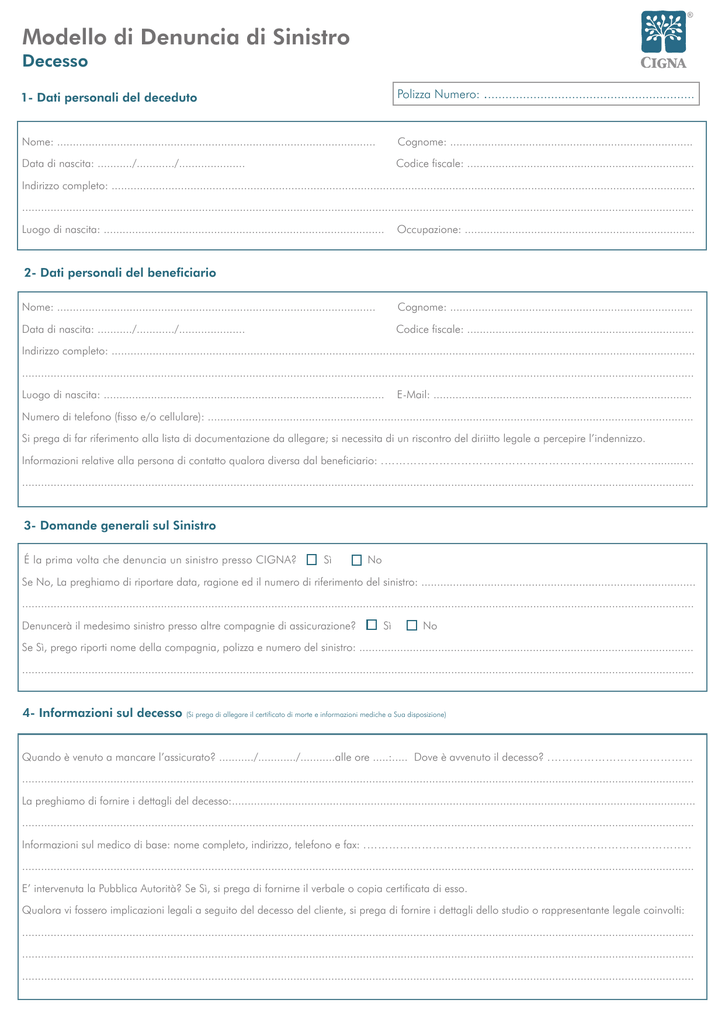Click deceased's Luogo di nascita field
Image resolution: width=725 pixels, height=1024 pixels.
[x=244, y=229]
